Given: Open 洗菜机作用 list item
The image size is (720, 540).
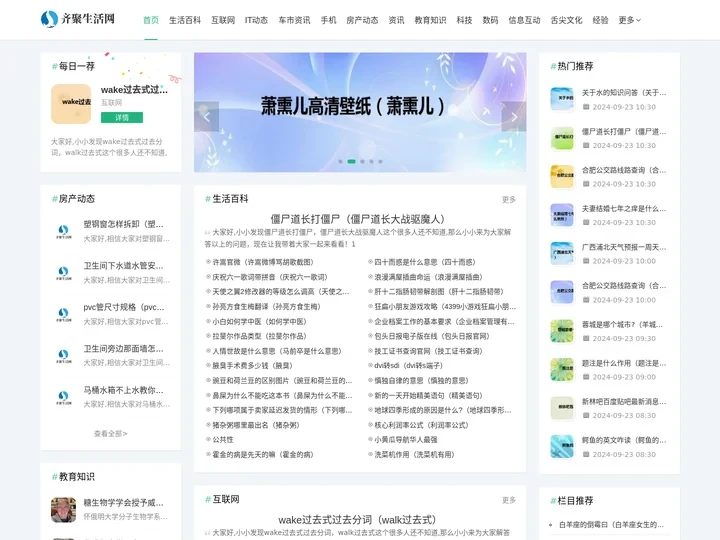Looking at the screenshot, I should [x=414, y=455].
